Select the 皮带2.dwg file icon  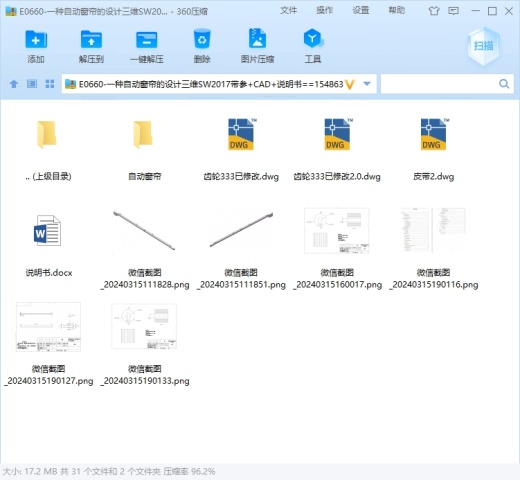coord(435,134)
